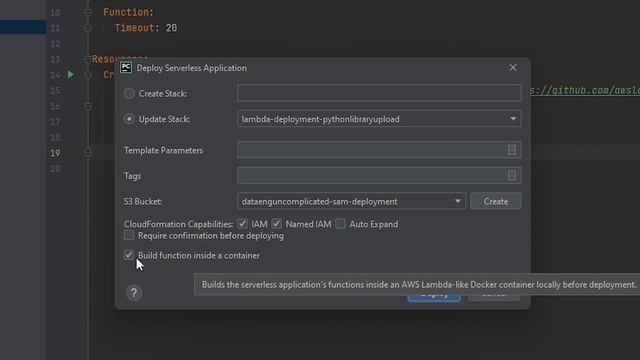Click the Tags input field

(379, 176)
